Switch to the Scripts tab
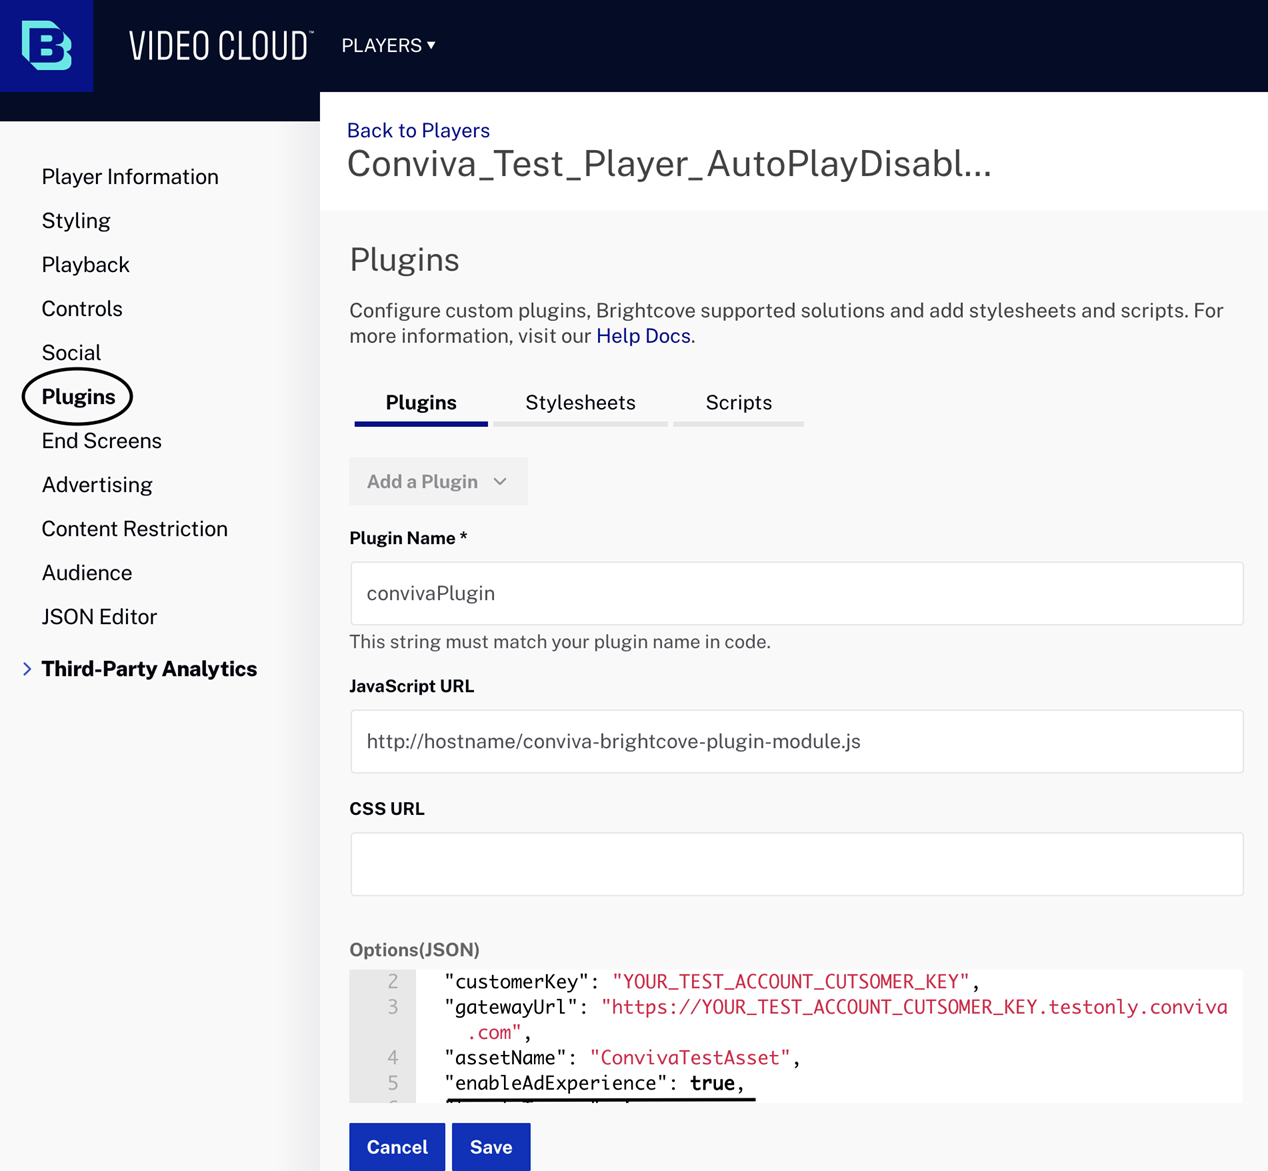 tap(739, 403)
